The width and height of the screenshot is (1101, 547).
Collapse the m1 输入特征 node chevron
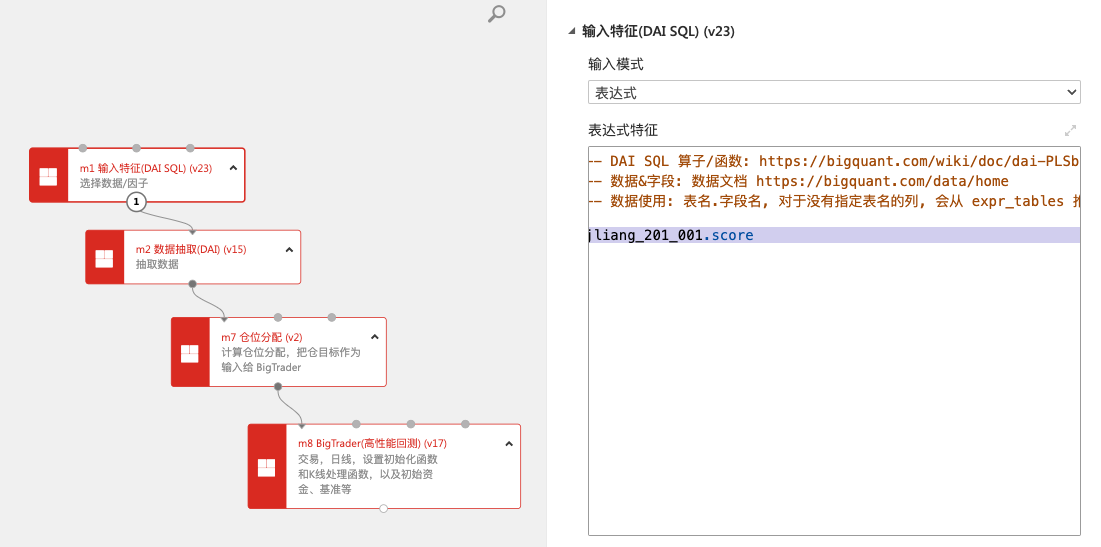tap(233, 168)
